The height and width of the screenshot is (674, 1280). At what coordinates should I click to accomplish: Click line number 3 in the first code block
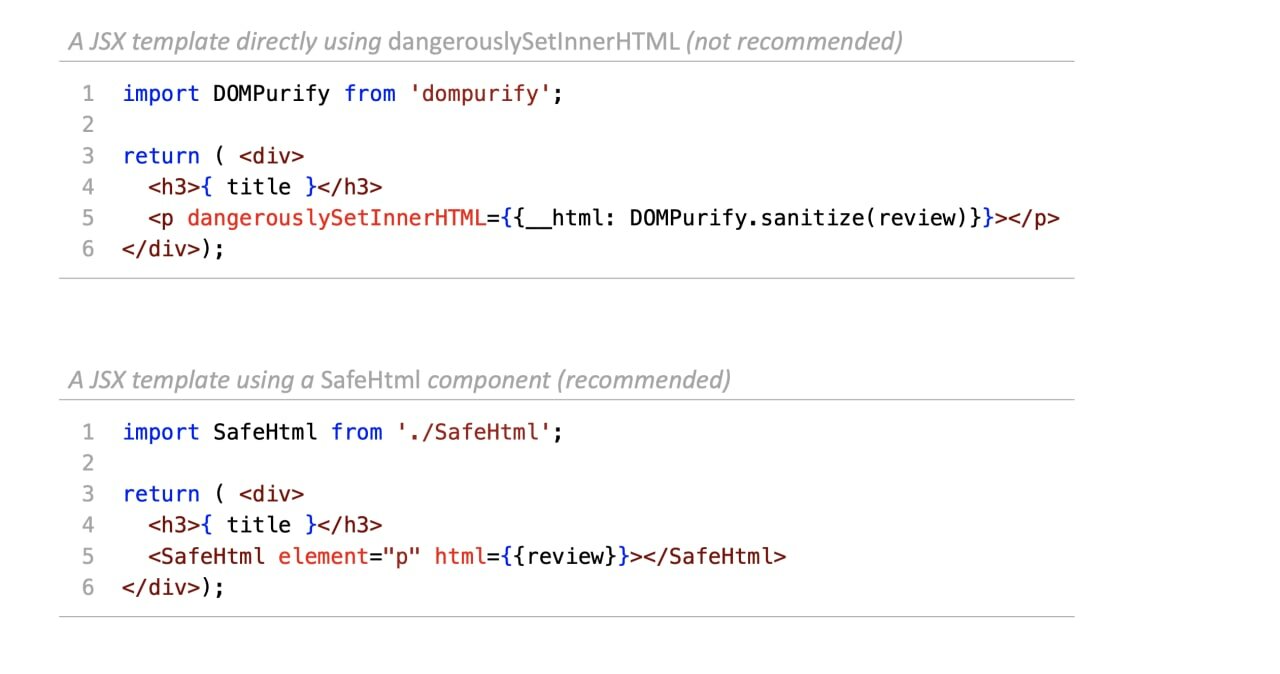[88, 156]
